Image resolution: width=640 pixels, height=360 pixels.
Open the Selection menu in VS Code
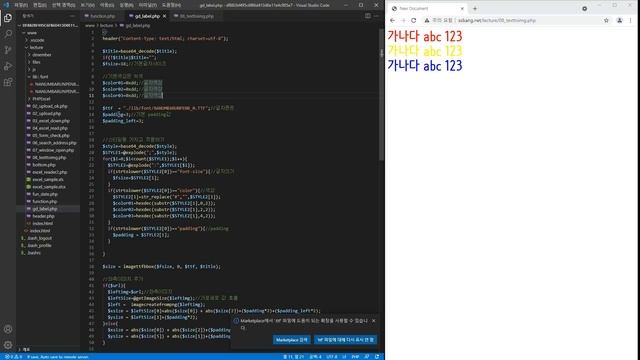[x=63, y=5]
